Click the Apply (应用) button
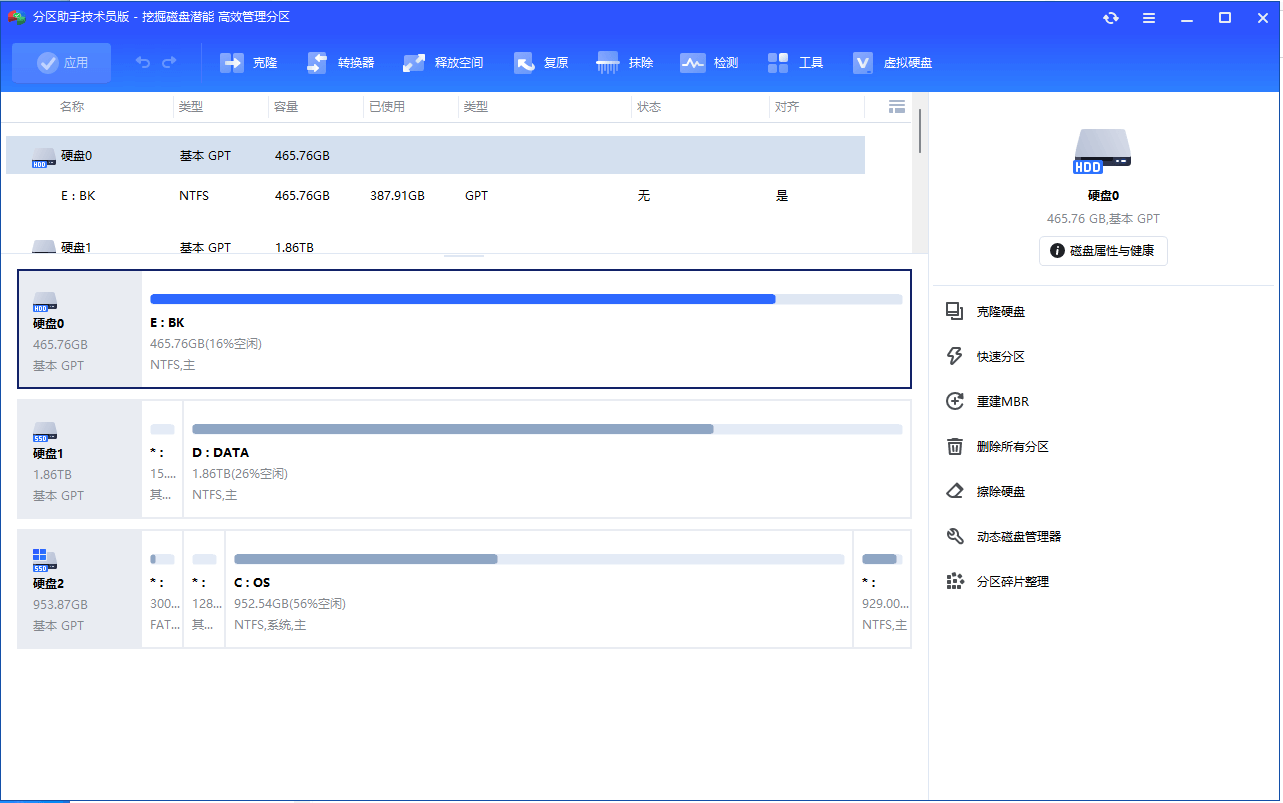Viewport: 1283px width, 803px height. [62, 63]
